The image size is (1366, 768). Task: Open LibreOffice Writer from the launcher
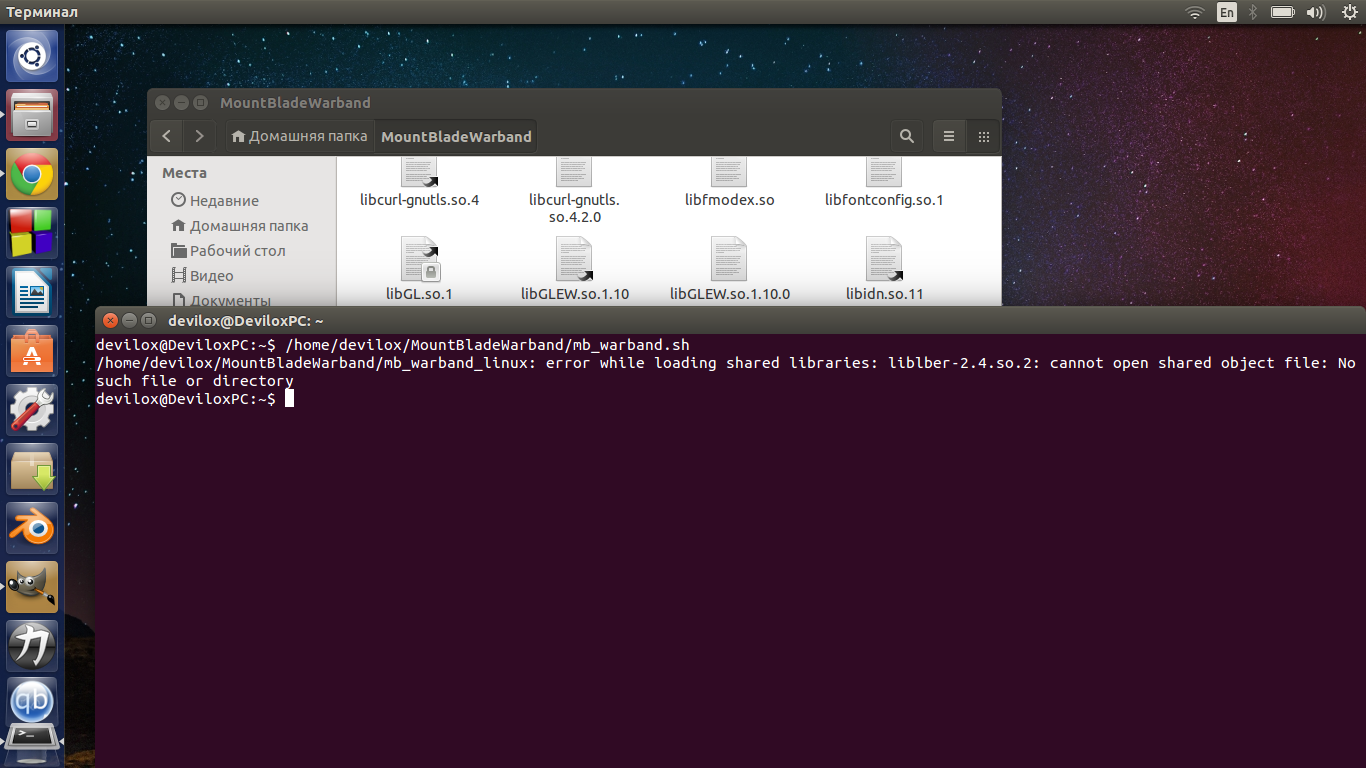(x=32, y=293)
